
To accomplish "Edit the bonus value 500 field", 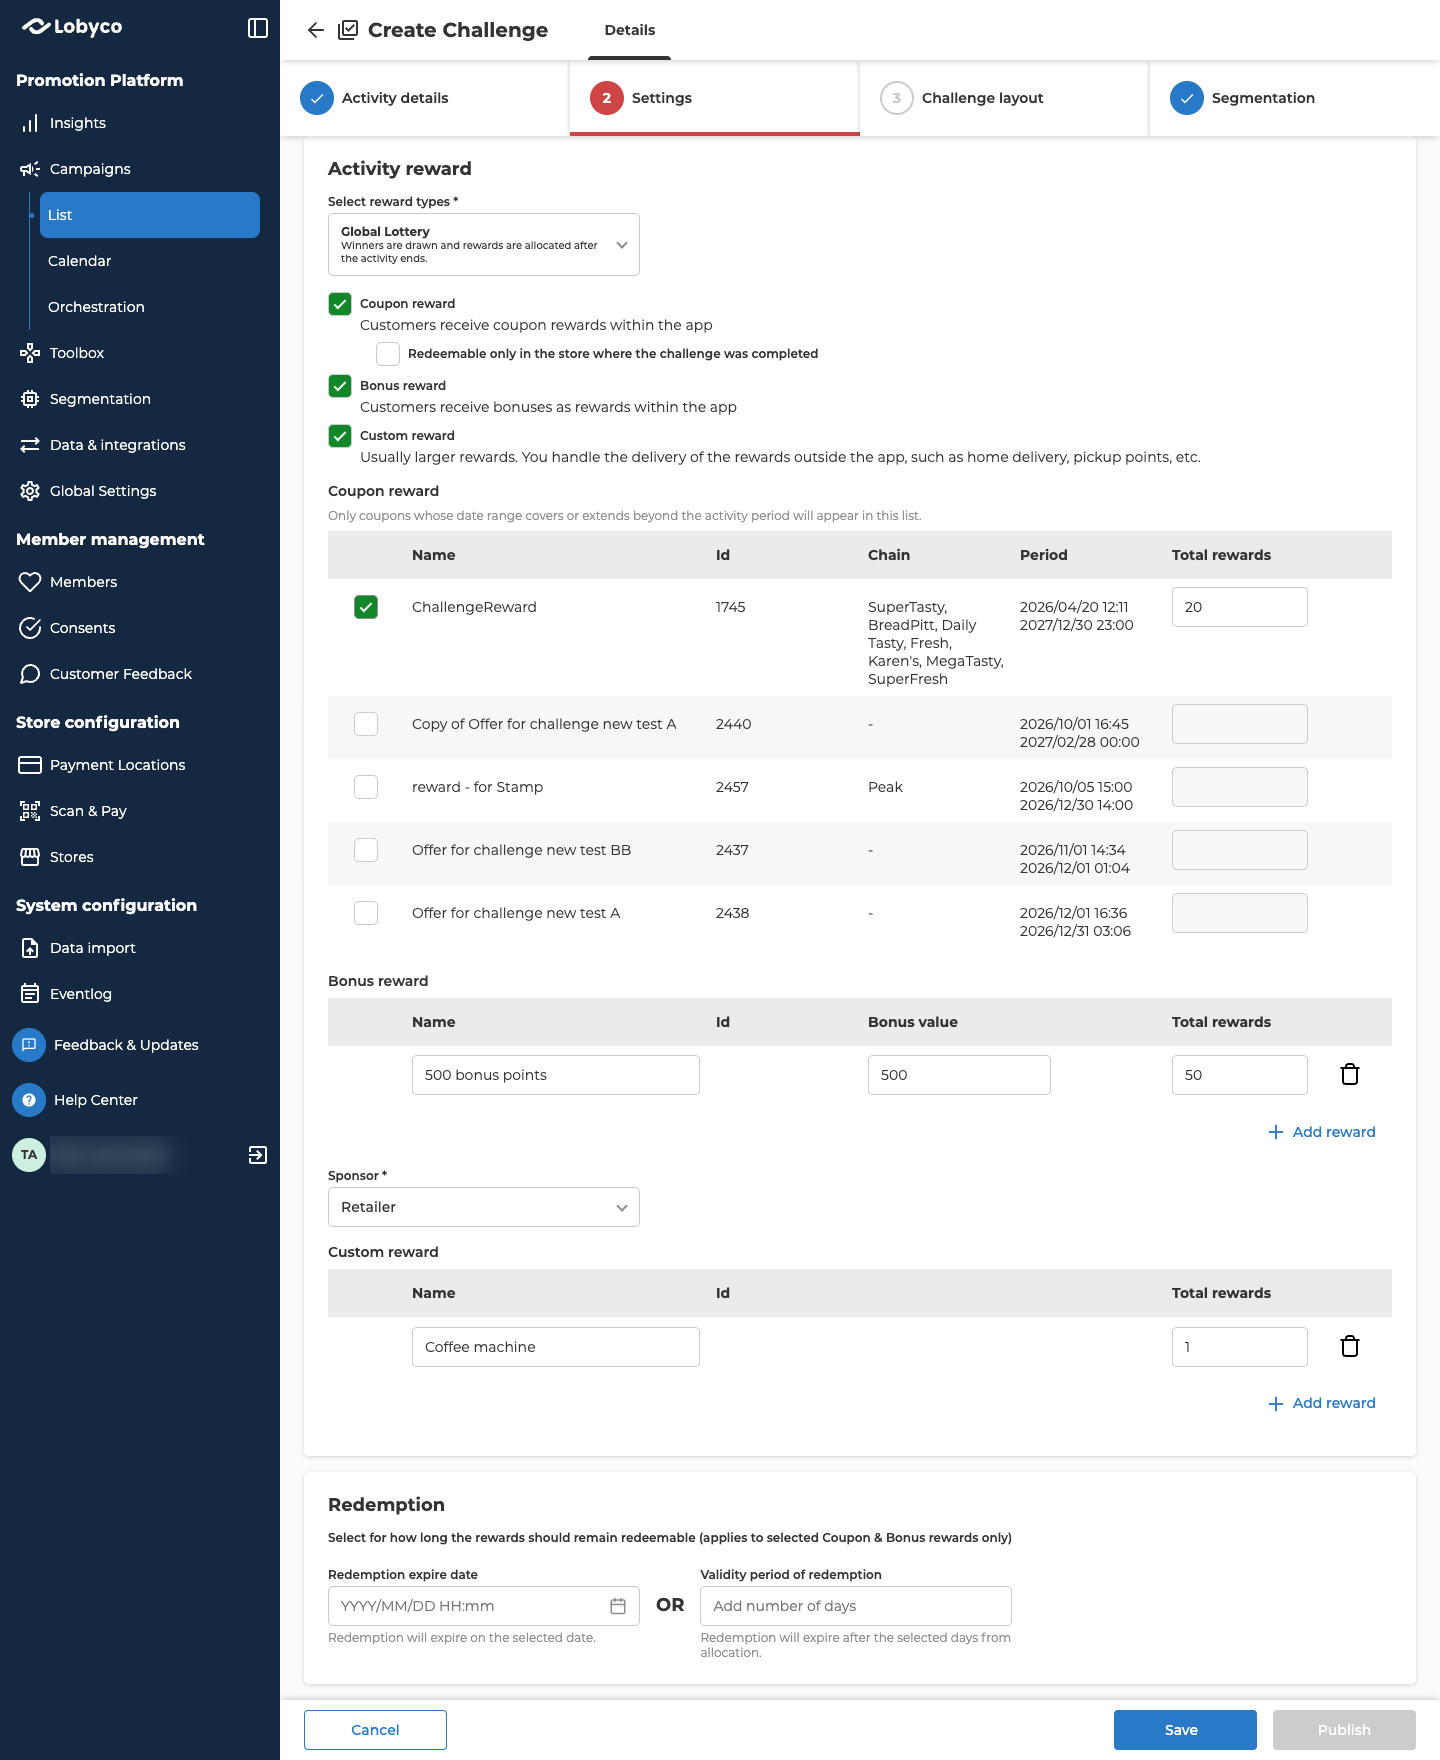I will (x=959, y=1075).
